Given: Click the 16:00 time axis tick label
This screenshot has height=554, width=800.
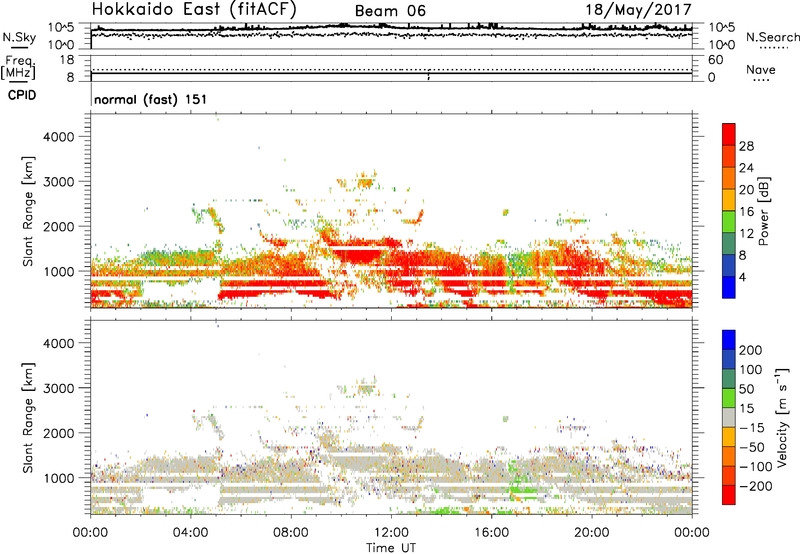Looking at the screenshot, I should [491, 533].
